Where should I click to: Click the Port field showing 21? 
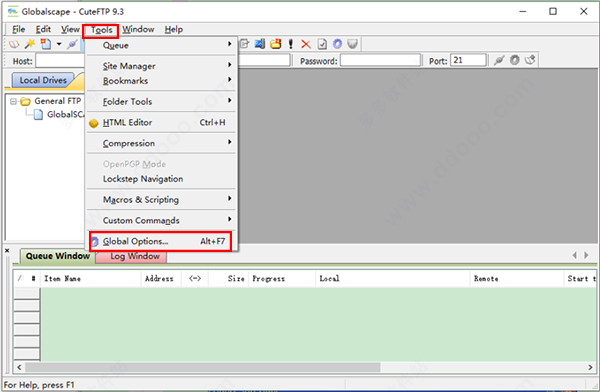469,60
